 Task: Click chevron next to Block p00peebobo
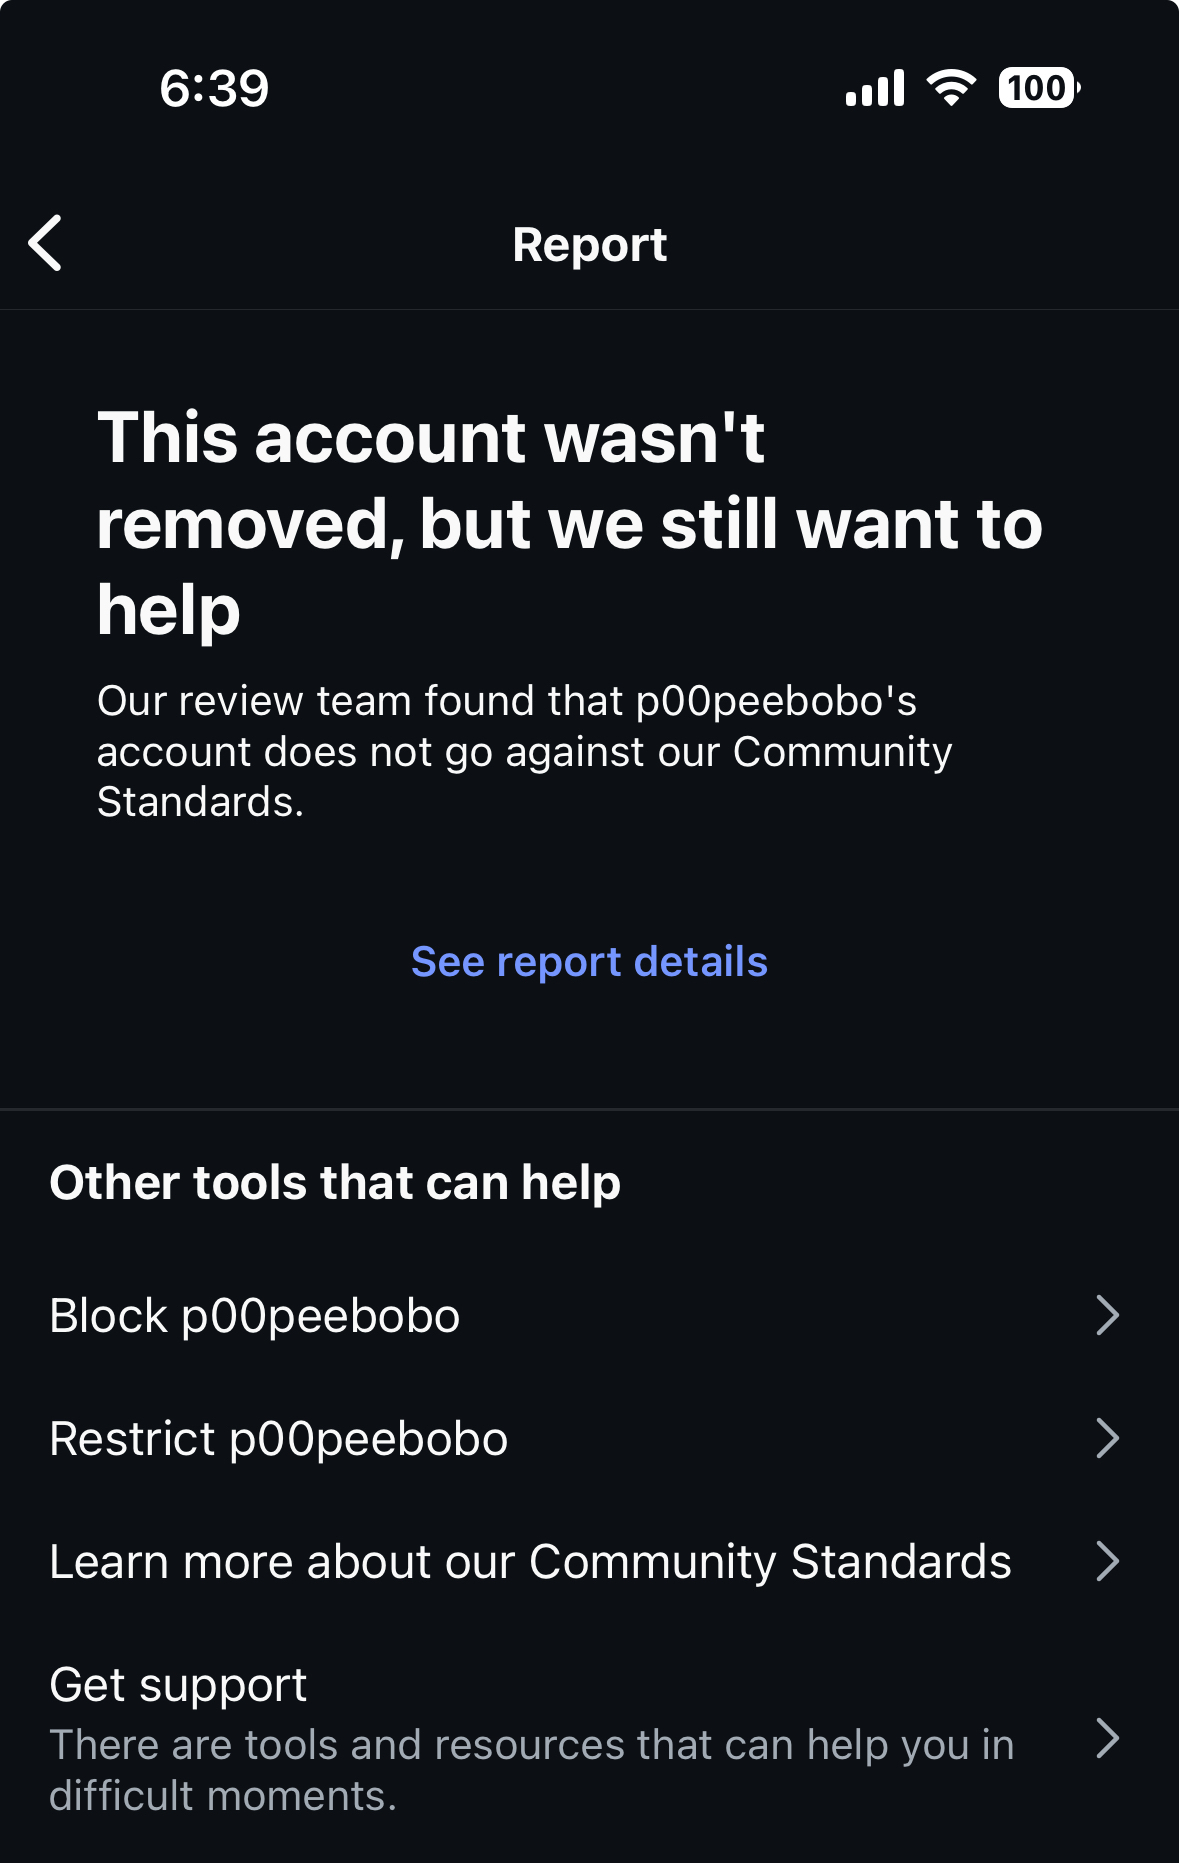[x=1107, y=1315]
